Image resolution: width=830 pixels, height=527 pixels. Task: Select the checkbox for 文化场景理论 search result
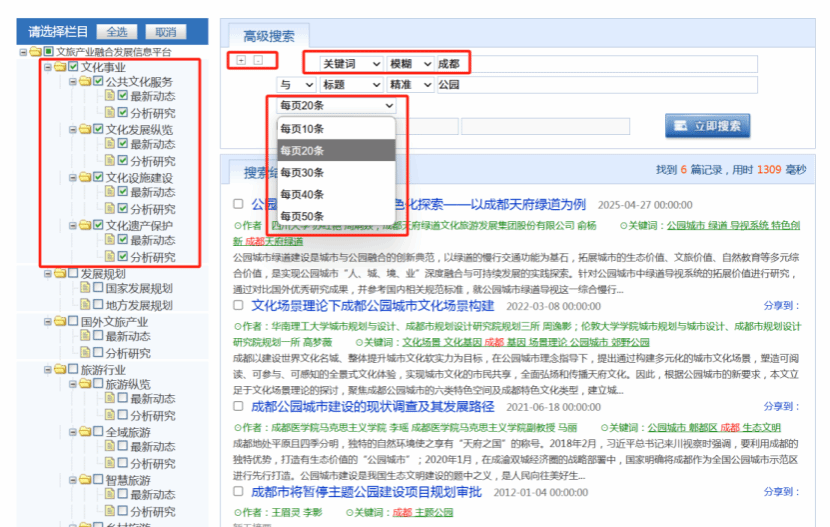[x=238, y=306]
